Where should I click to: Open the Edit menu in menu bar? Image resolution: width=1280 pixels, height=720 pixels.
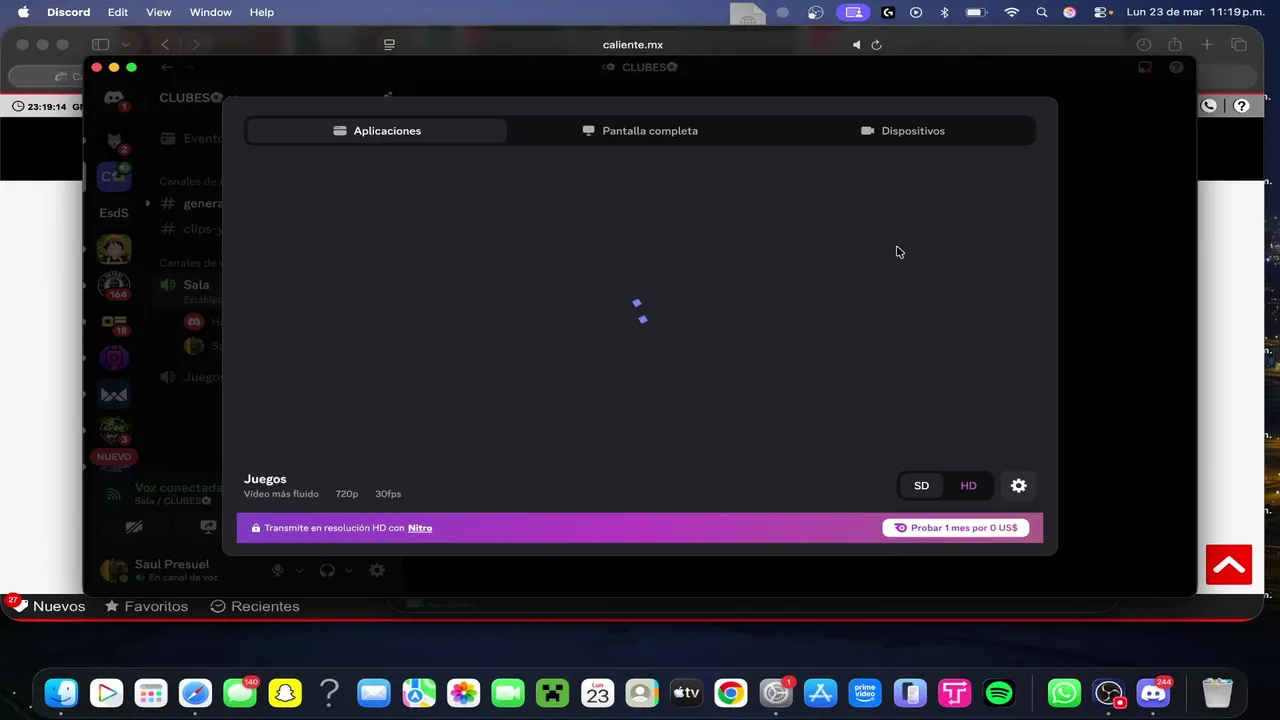[x=118, y=12]
